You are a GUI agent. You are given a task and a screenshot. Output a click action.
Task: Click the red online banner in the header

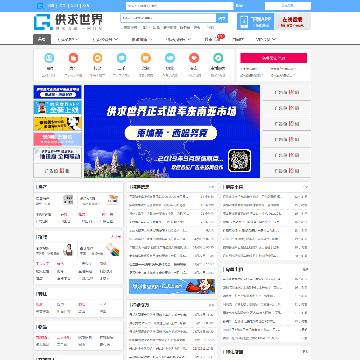point(293,22)
